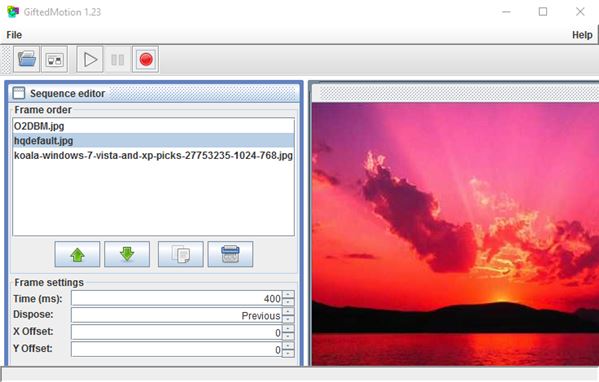Click the Sequence editor panel icon

pyautogui.click(x=19, y=93)
